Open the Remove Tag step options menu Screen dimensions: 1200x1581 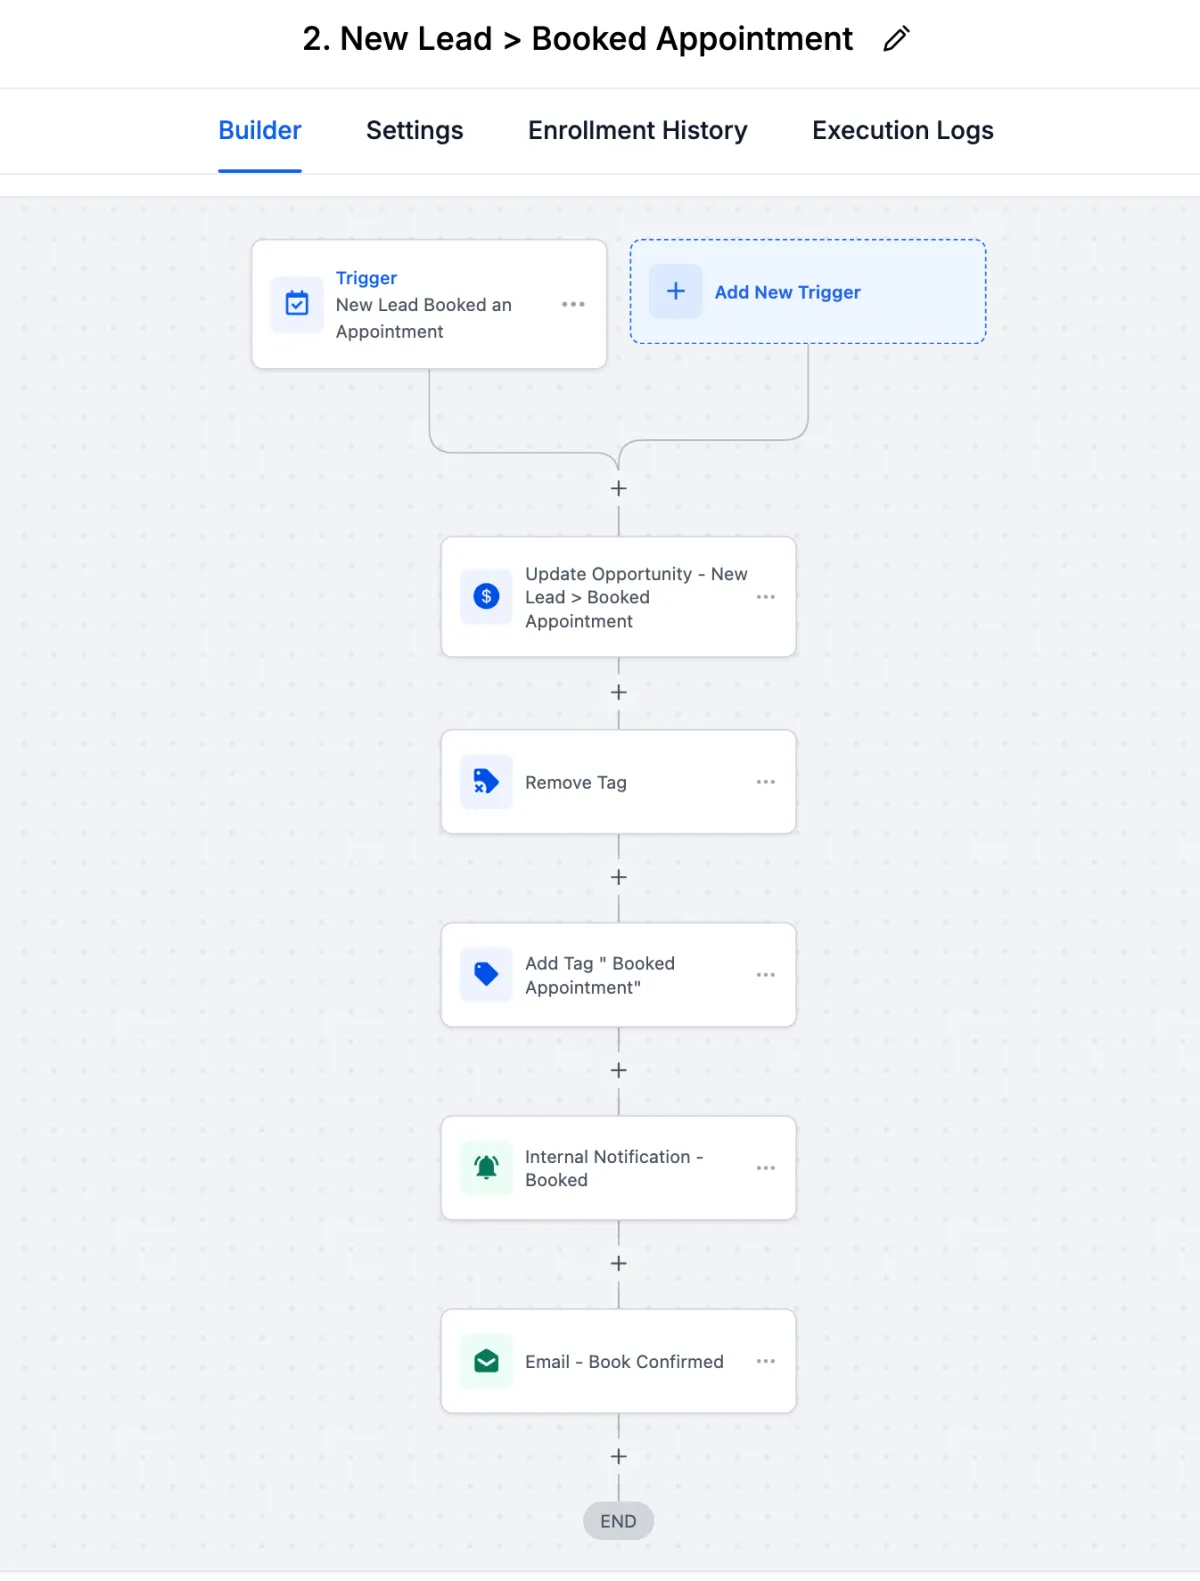766,782
